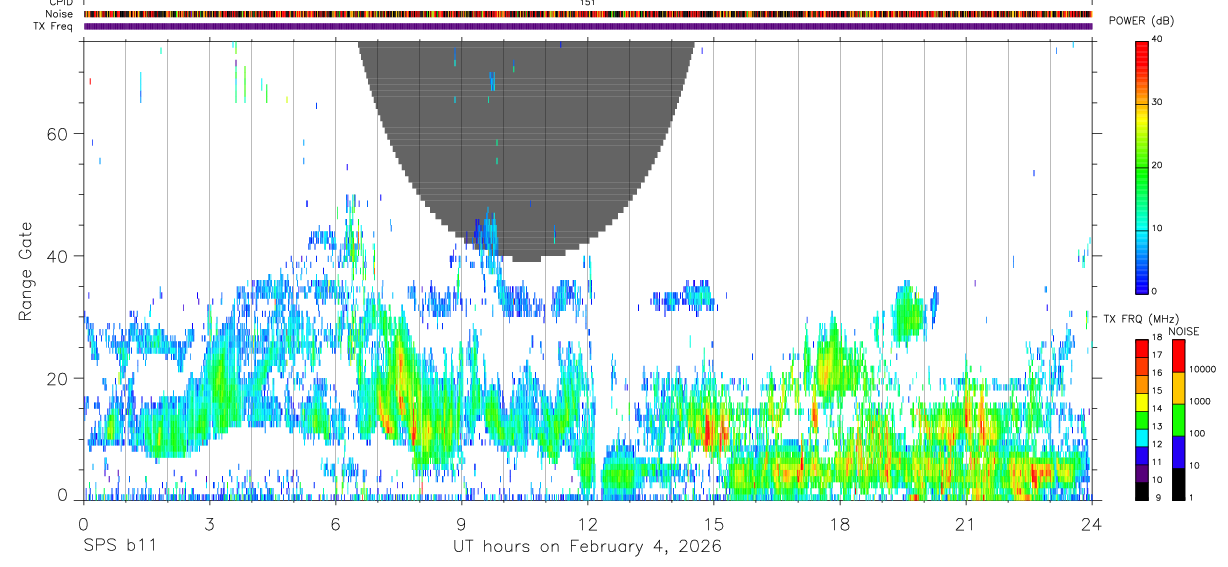Click the 12 tick on the UT hours axis
Screen dimensions: 1228x567
(x=587, y=524)
